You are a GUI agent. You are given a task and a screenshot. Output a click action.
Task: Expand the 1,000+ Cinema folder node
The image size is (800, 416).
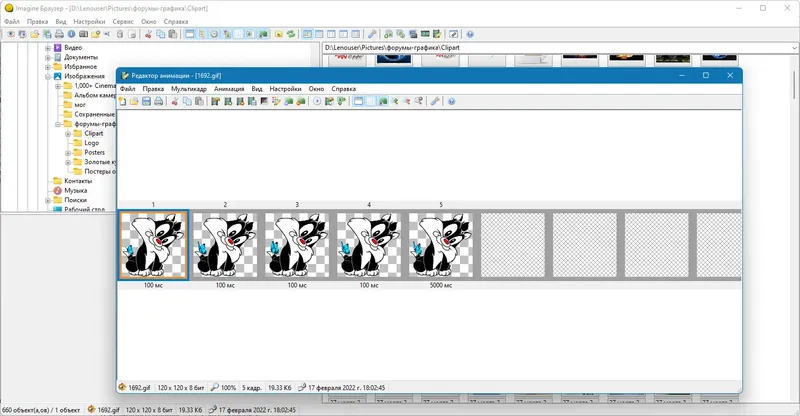click(58, 86)
